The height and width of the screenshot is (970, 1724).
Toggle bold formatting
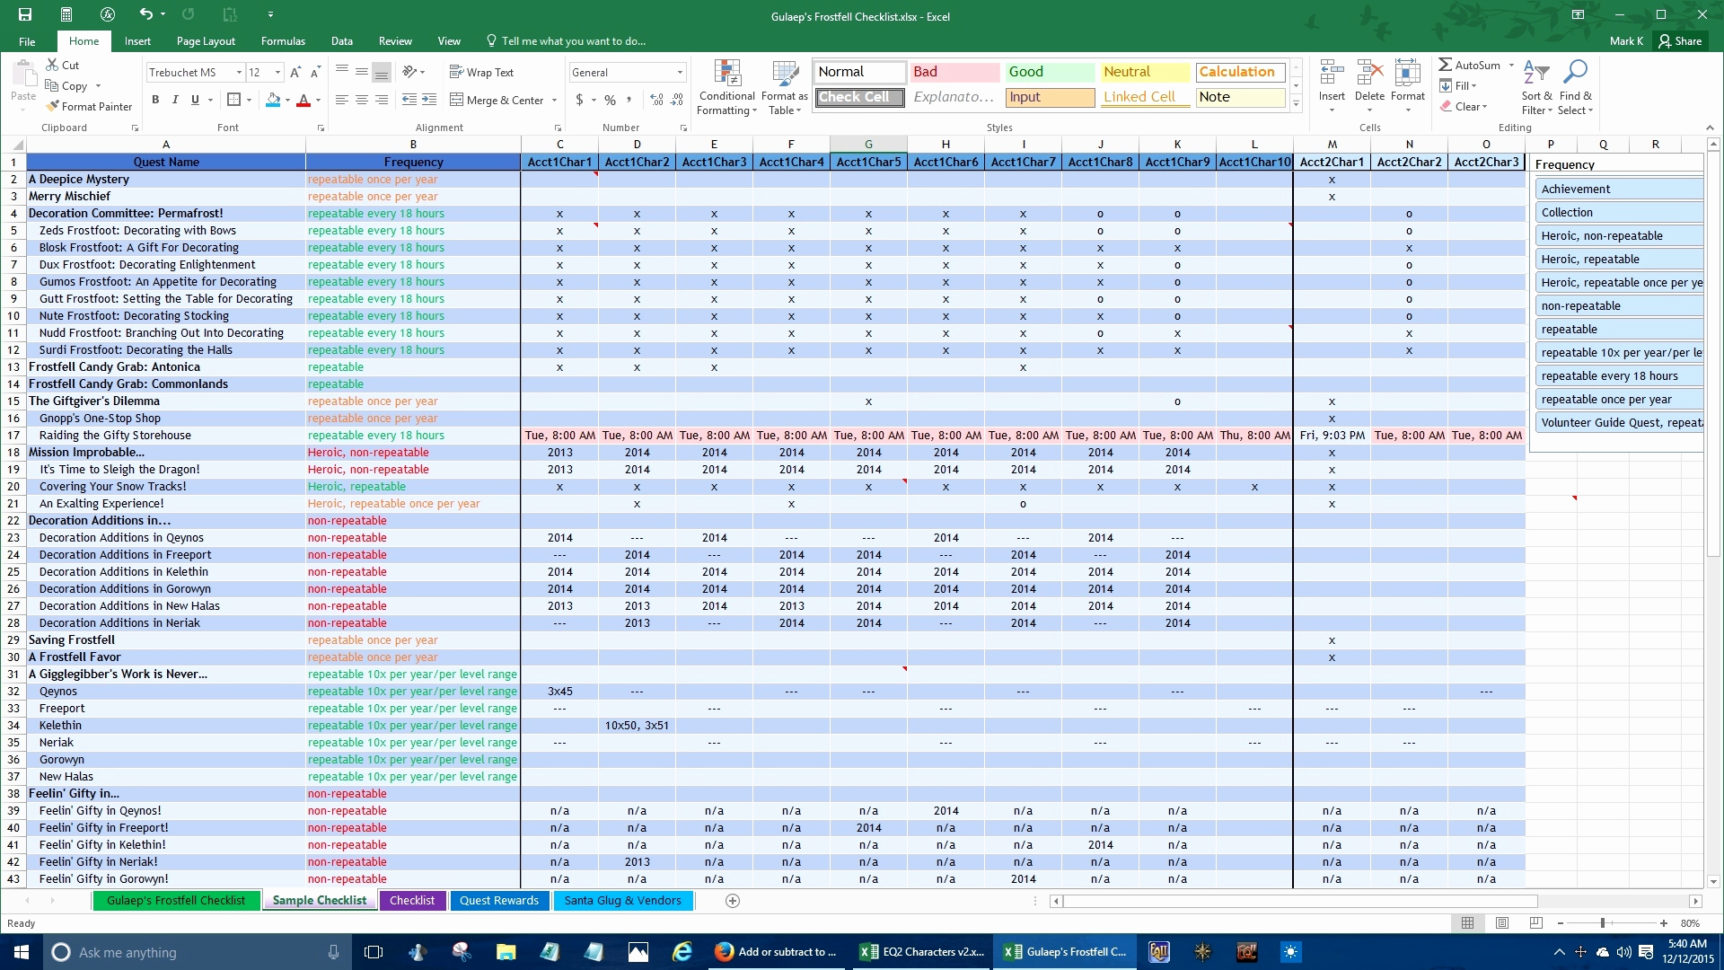[155, 100]
